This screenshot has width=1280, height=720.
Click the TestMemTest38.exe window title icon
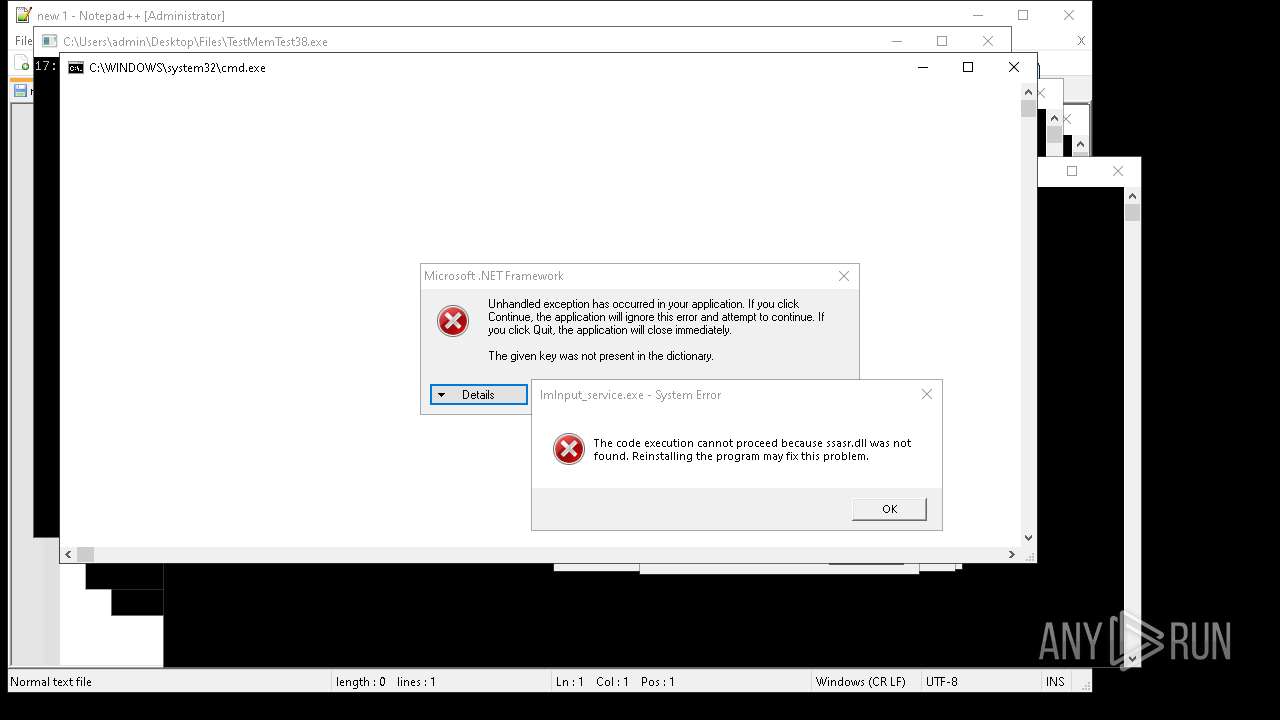coord(50,42)
